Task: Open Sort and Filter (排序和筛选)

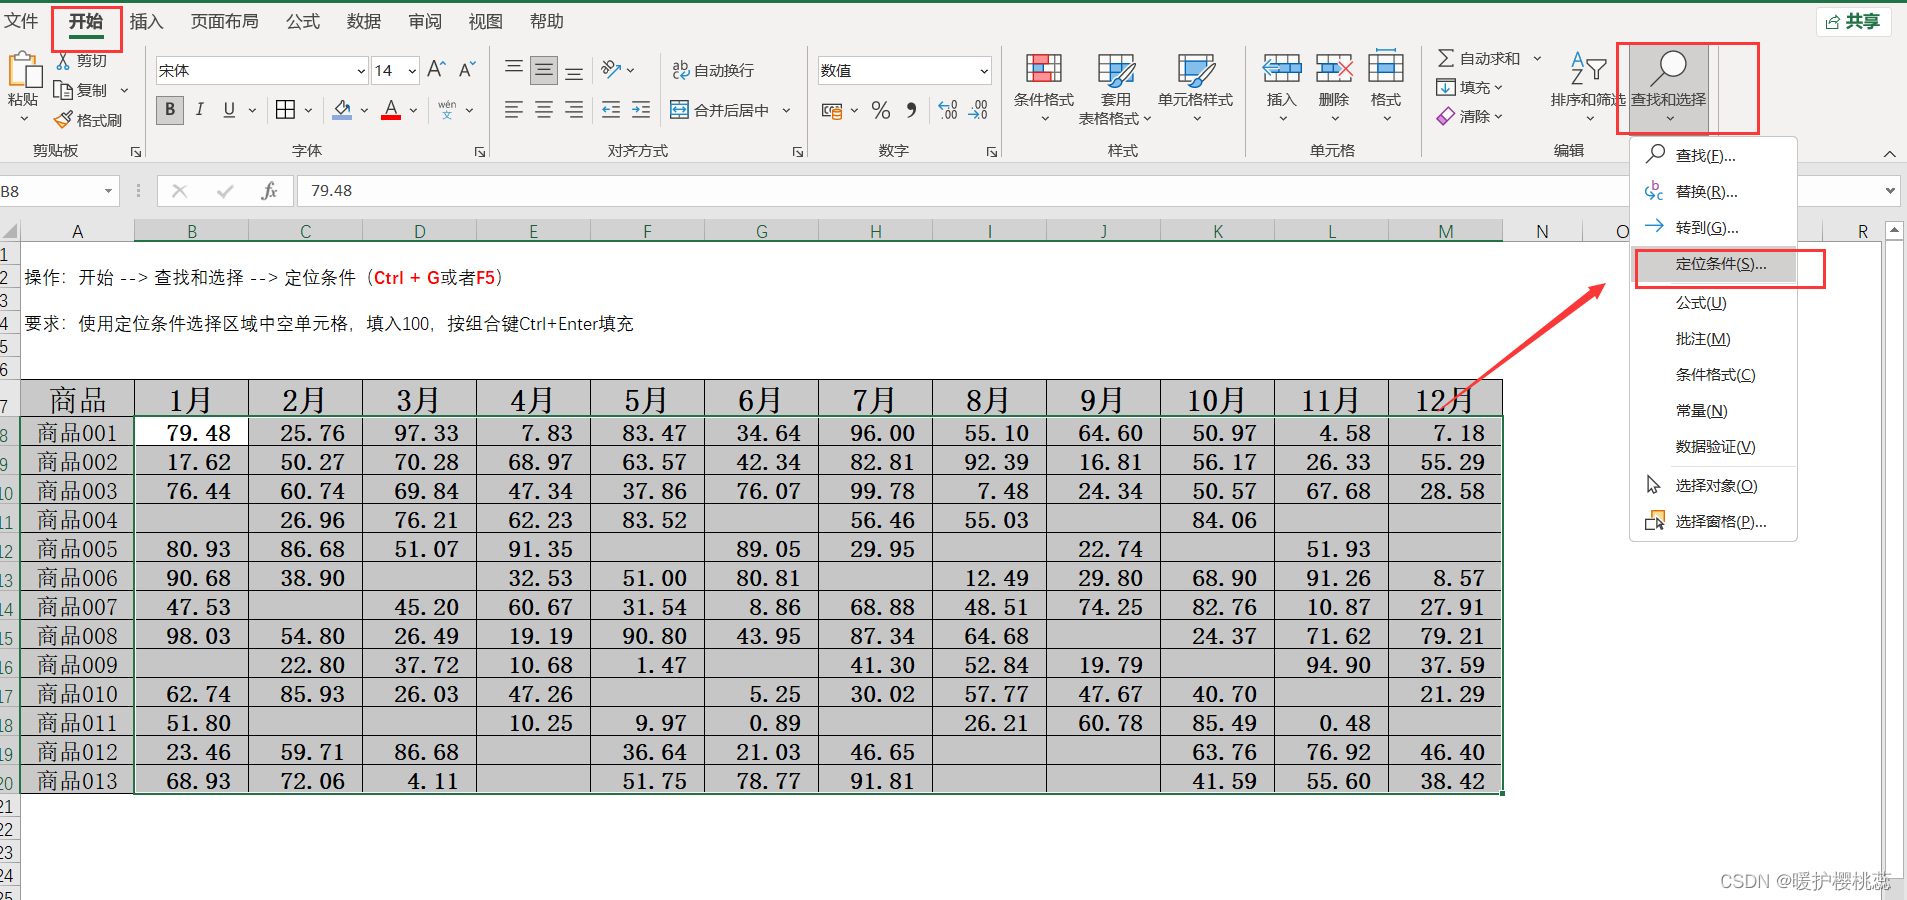Action: tap(1588, 88)
